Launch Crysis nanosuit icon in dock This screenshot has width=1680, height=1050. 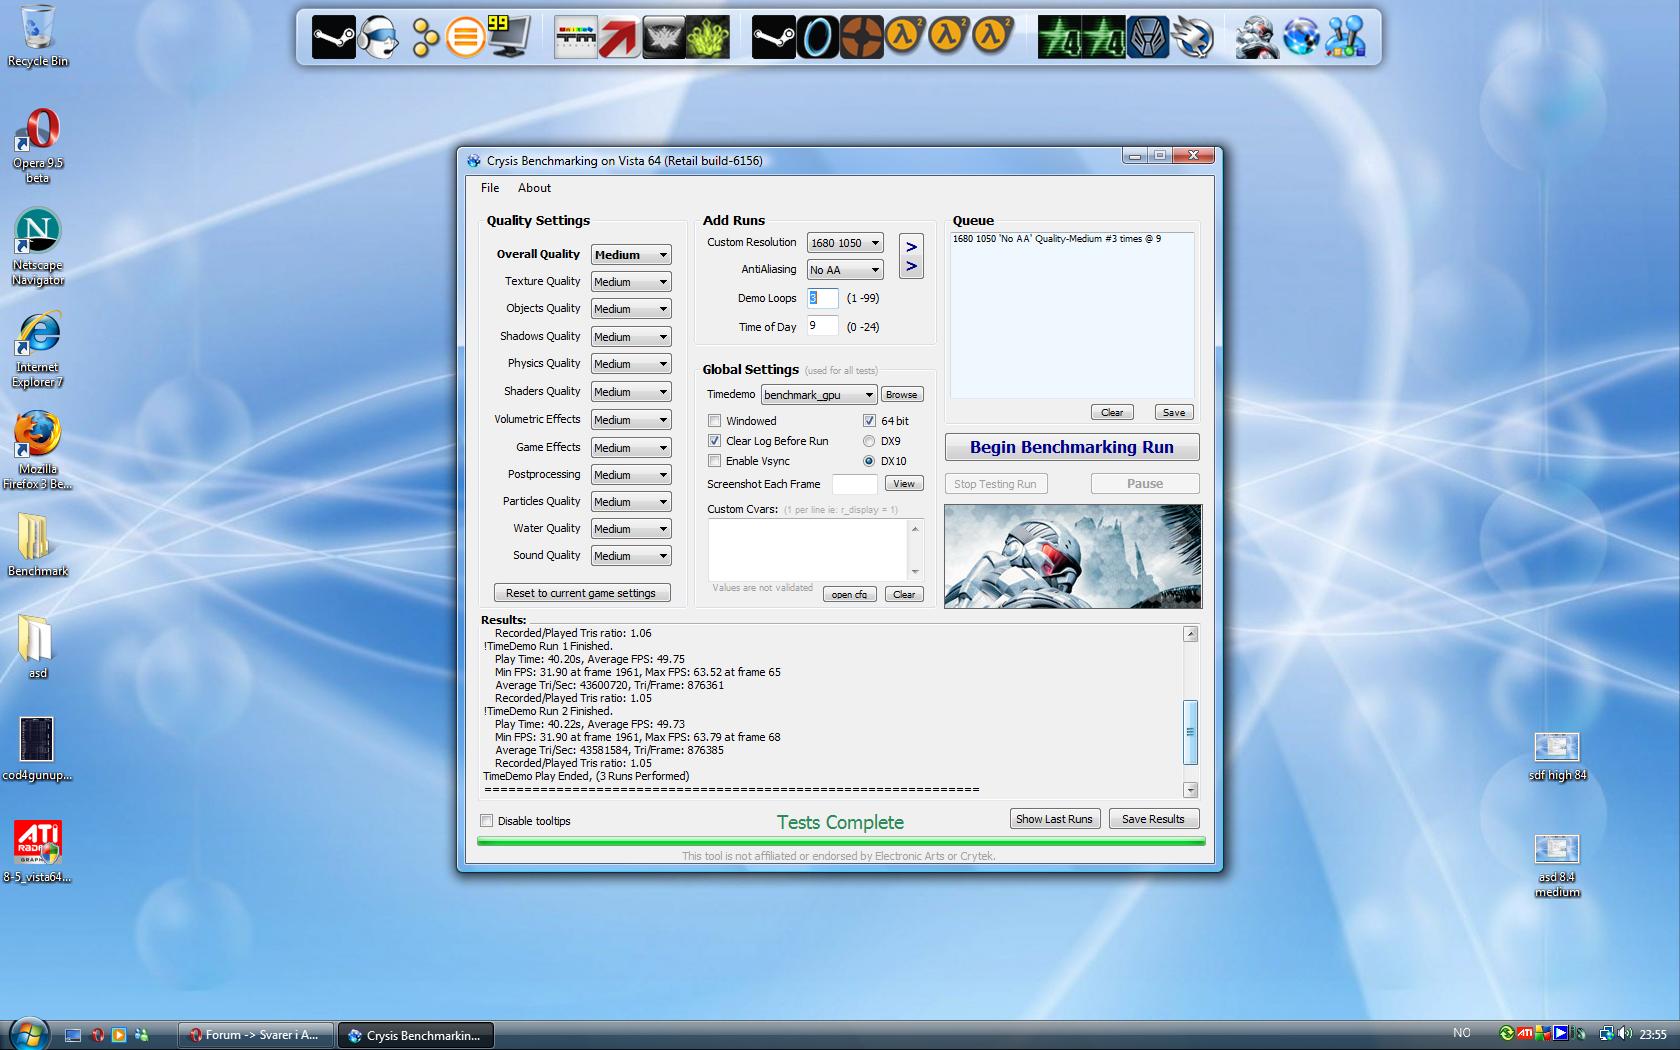[1256, 38]
